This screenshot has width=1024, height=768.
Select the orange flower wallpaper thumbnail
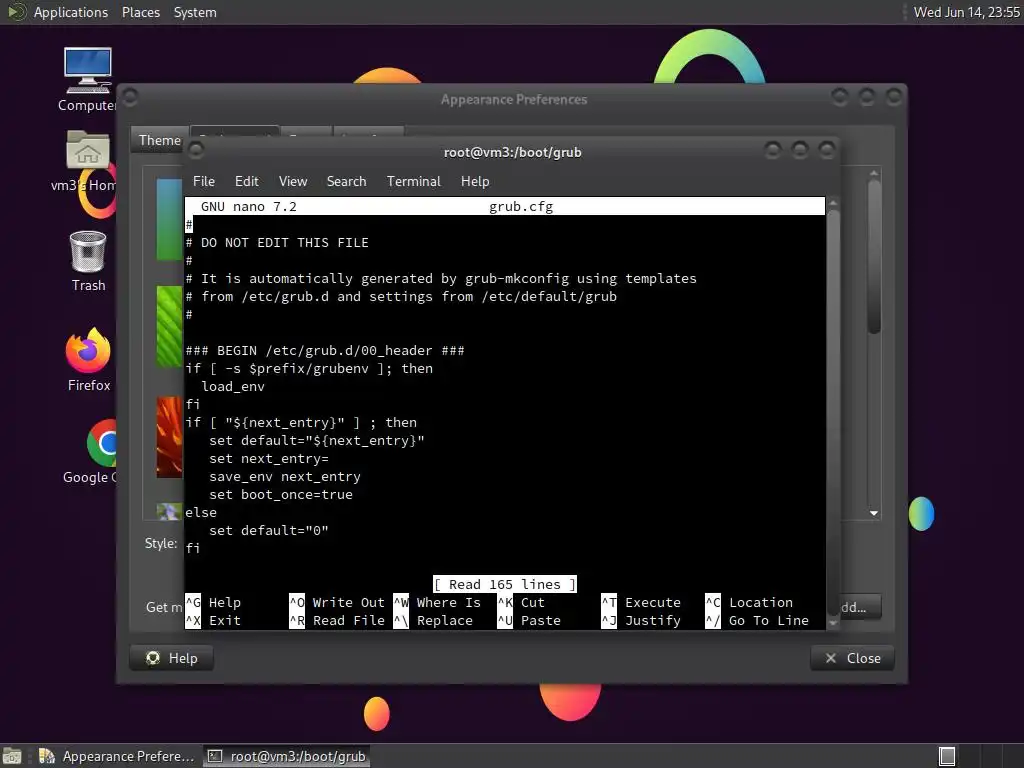coord(170,437)
